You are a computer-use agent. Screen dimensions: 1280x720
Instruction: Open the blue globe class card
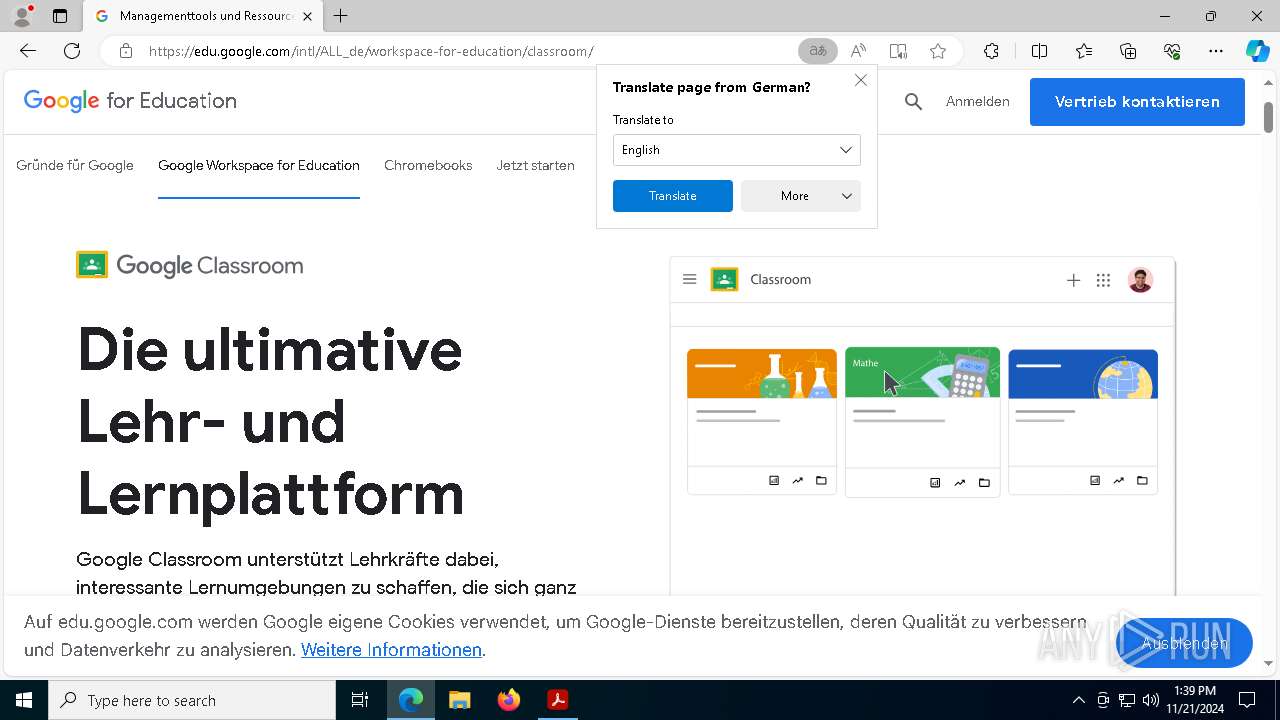click(1083, 421)
